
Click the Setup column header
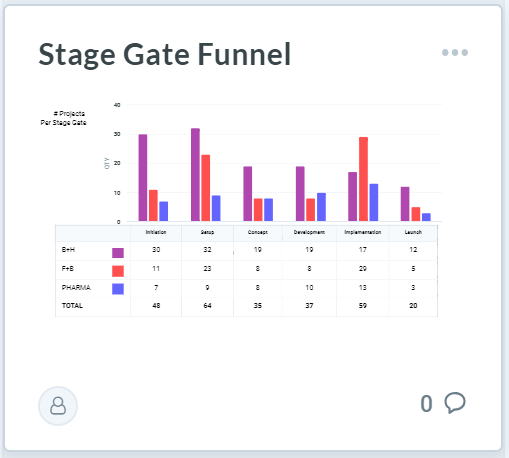pos(207,232)
